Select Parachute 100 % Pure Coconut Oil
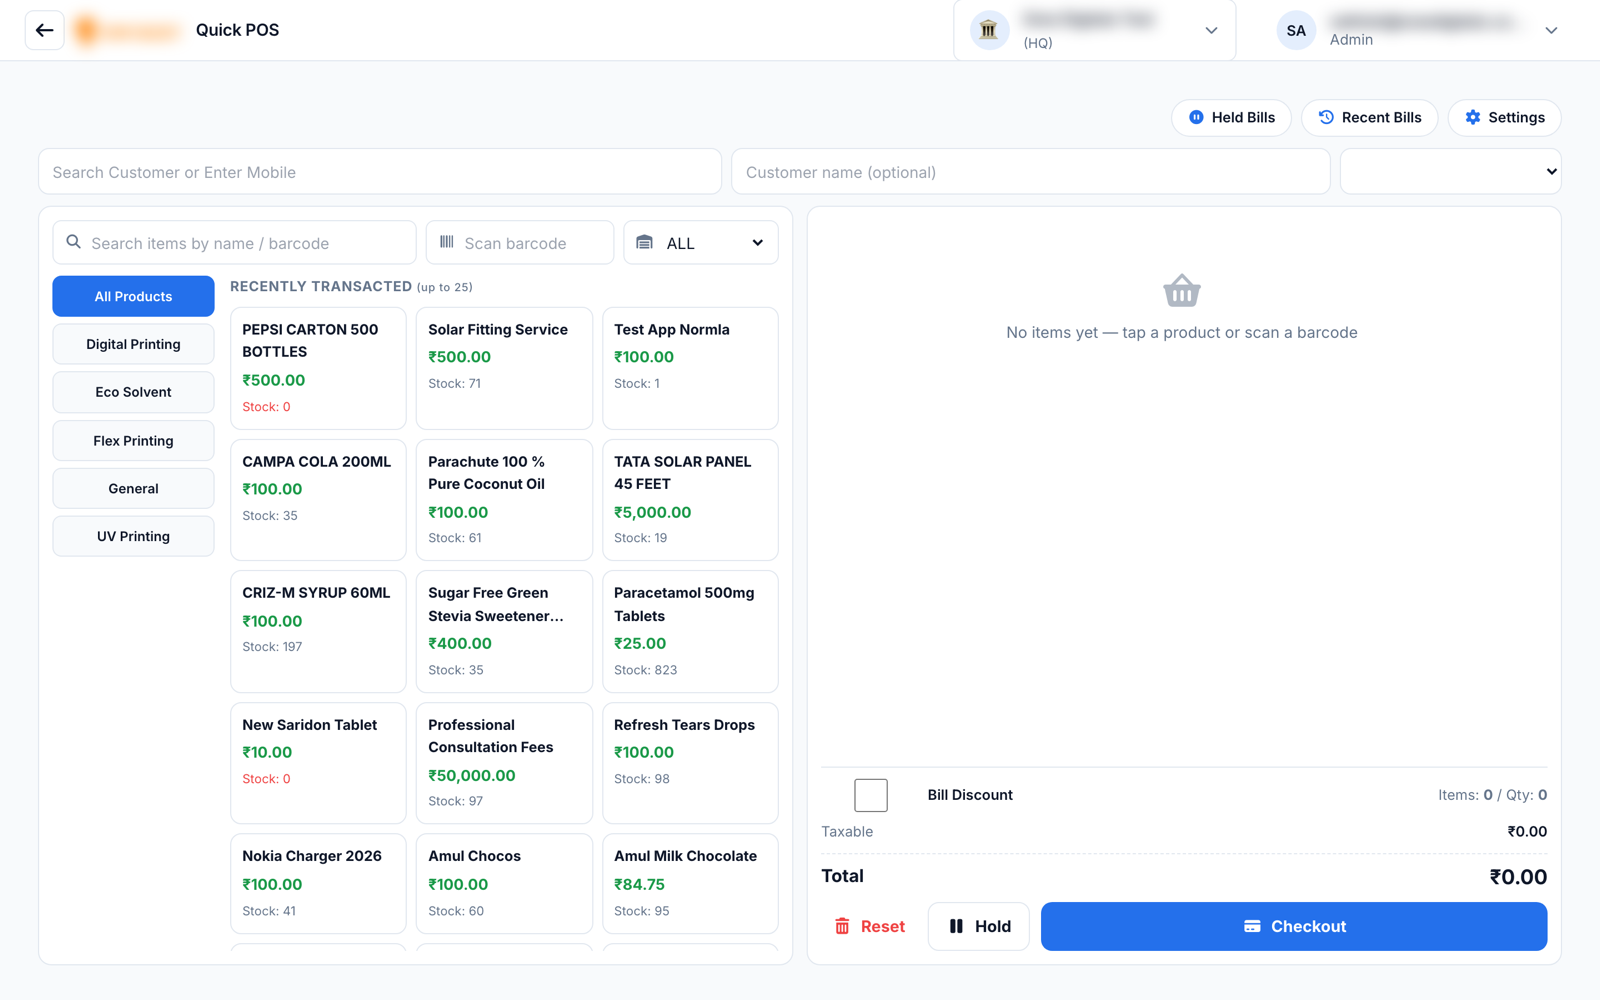Screen dimensions: 1600x1000 pyautogui.click(x=504, y=500)
